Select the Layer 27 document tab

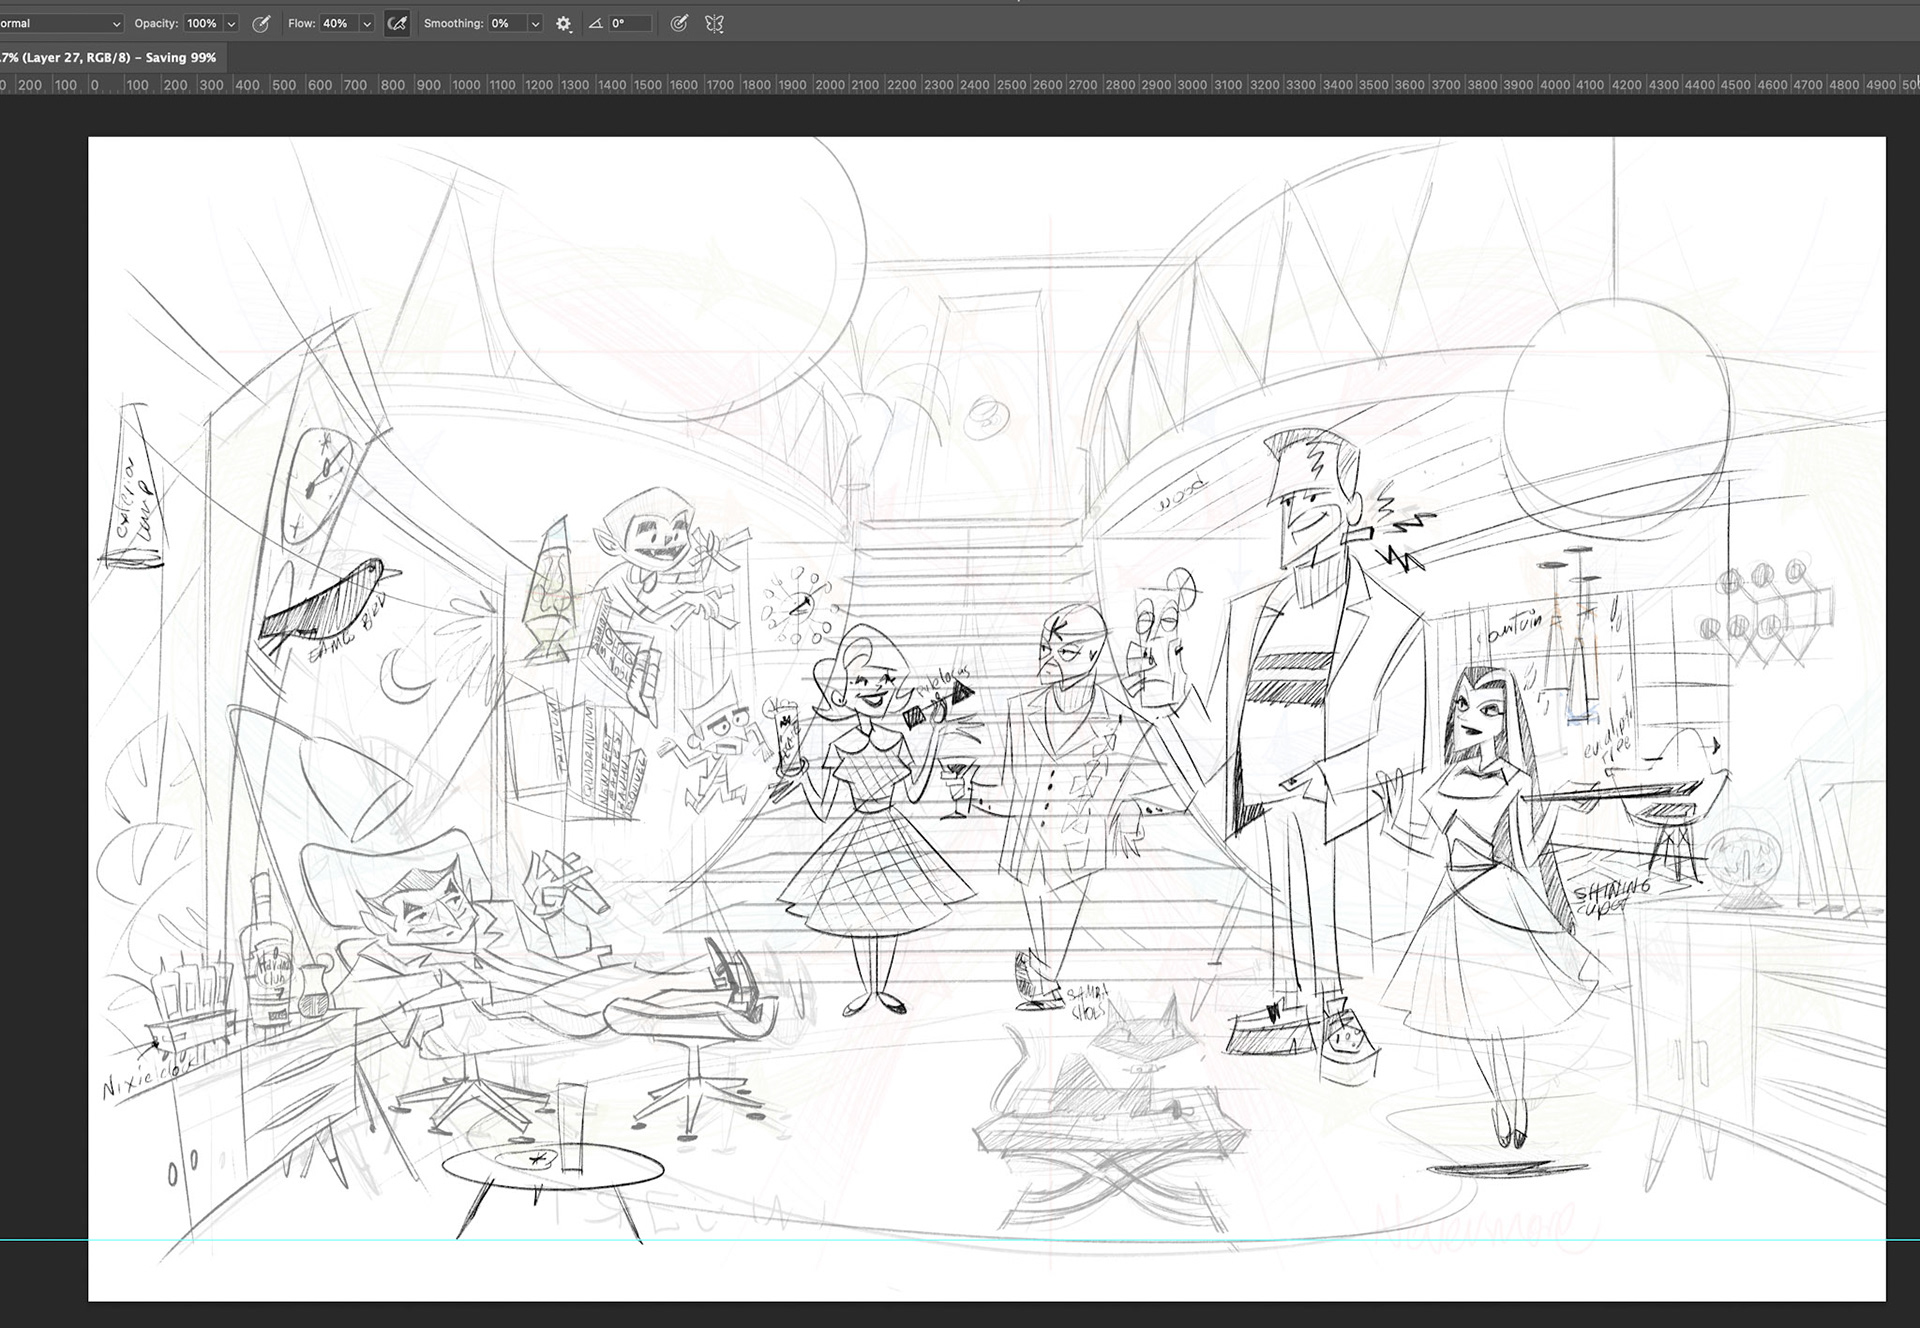(x=110, y=58)
